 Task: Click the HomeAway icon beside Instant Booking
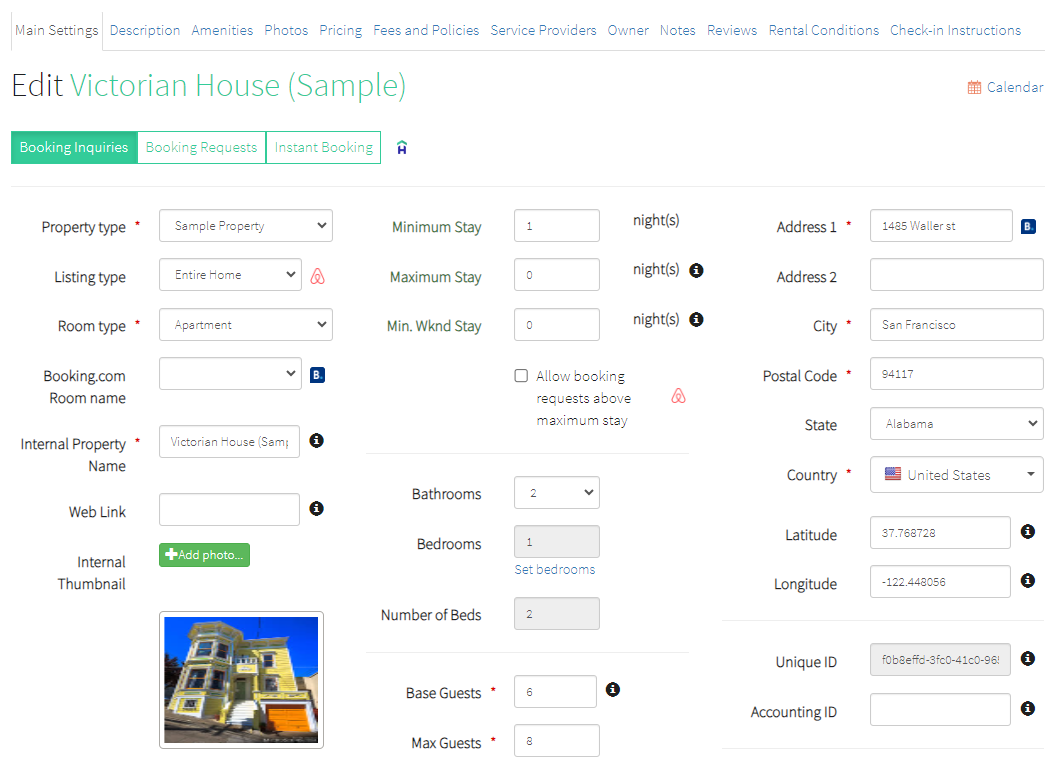pos(402,148)
